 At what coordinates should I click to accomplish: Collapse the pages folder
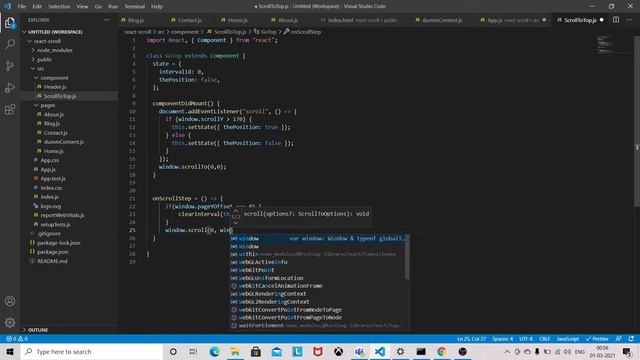pos(47,105)
